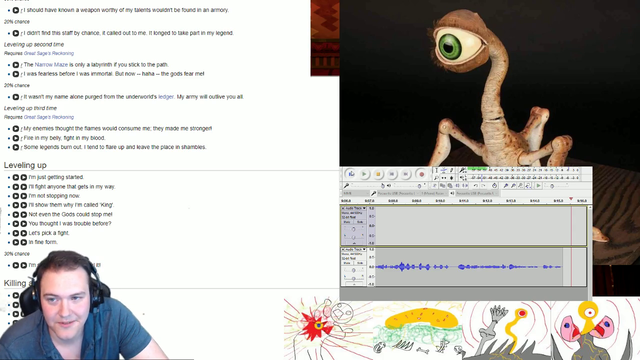
Task: Mute the first audio track
Action: pyautogui.click(x=347, y=222)
